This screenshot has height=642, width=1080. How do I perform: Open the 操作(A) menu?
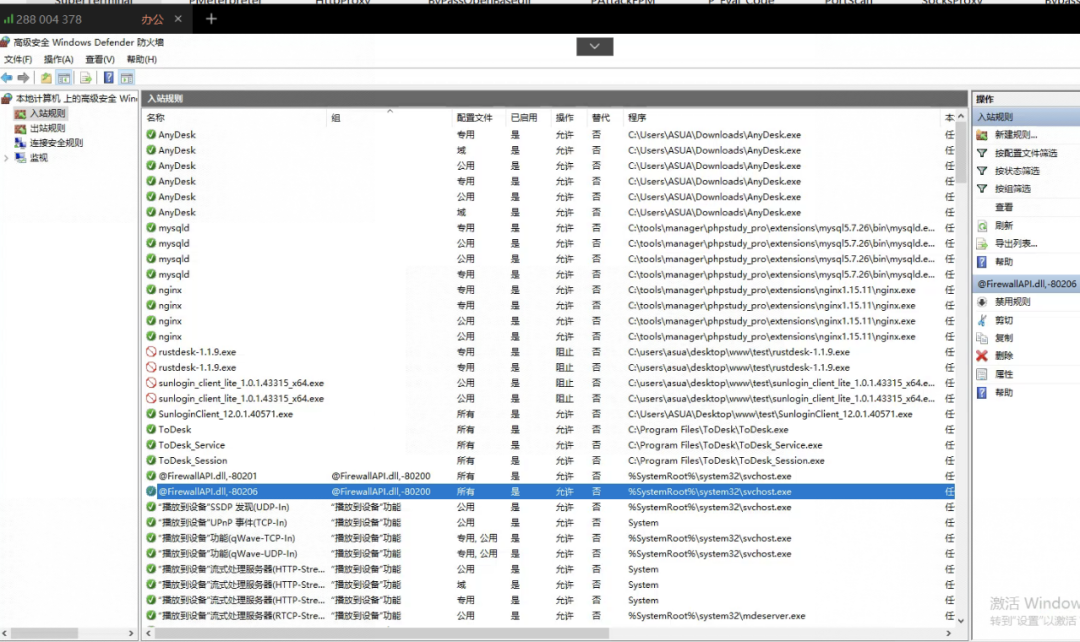[59, 60]
